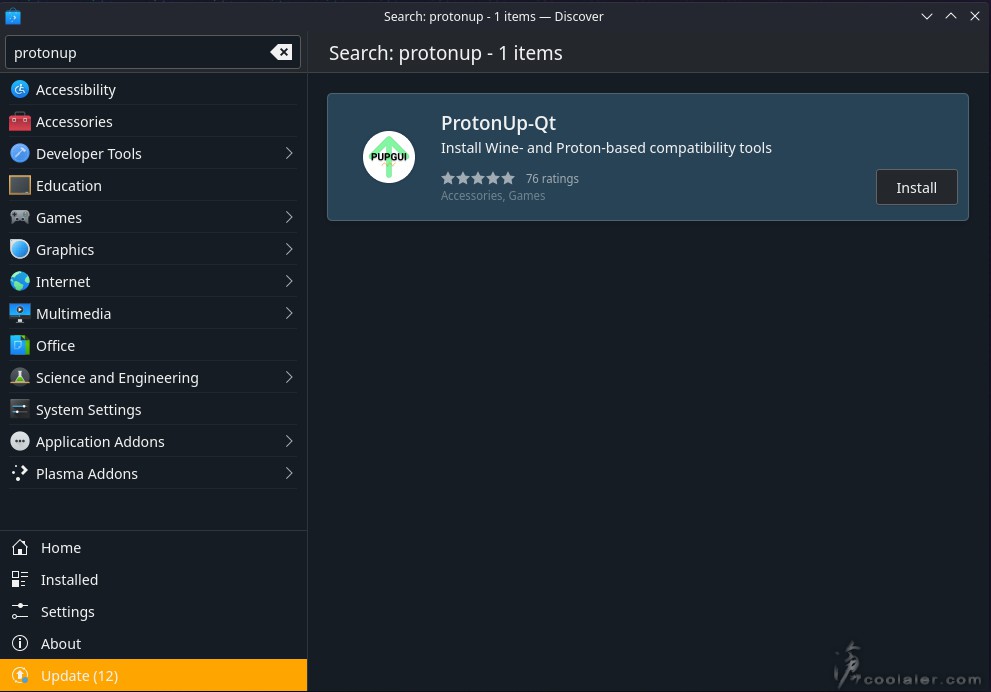Click the Search: protonup - 1 items heading

point(446,53)
